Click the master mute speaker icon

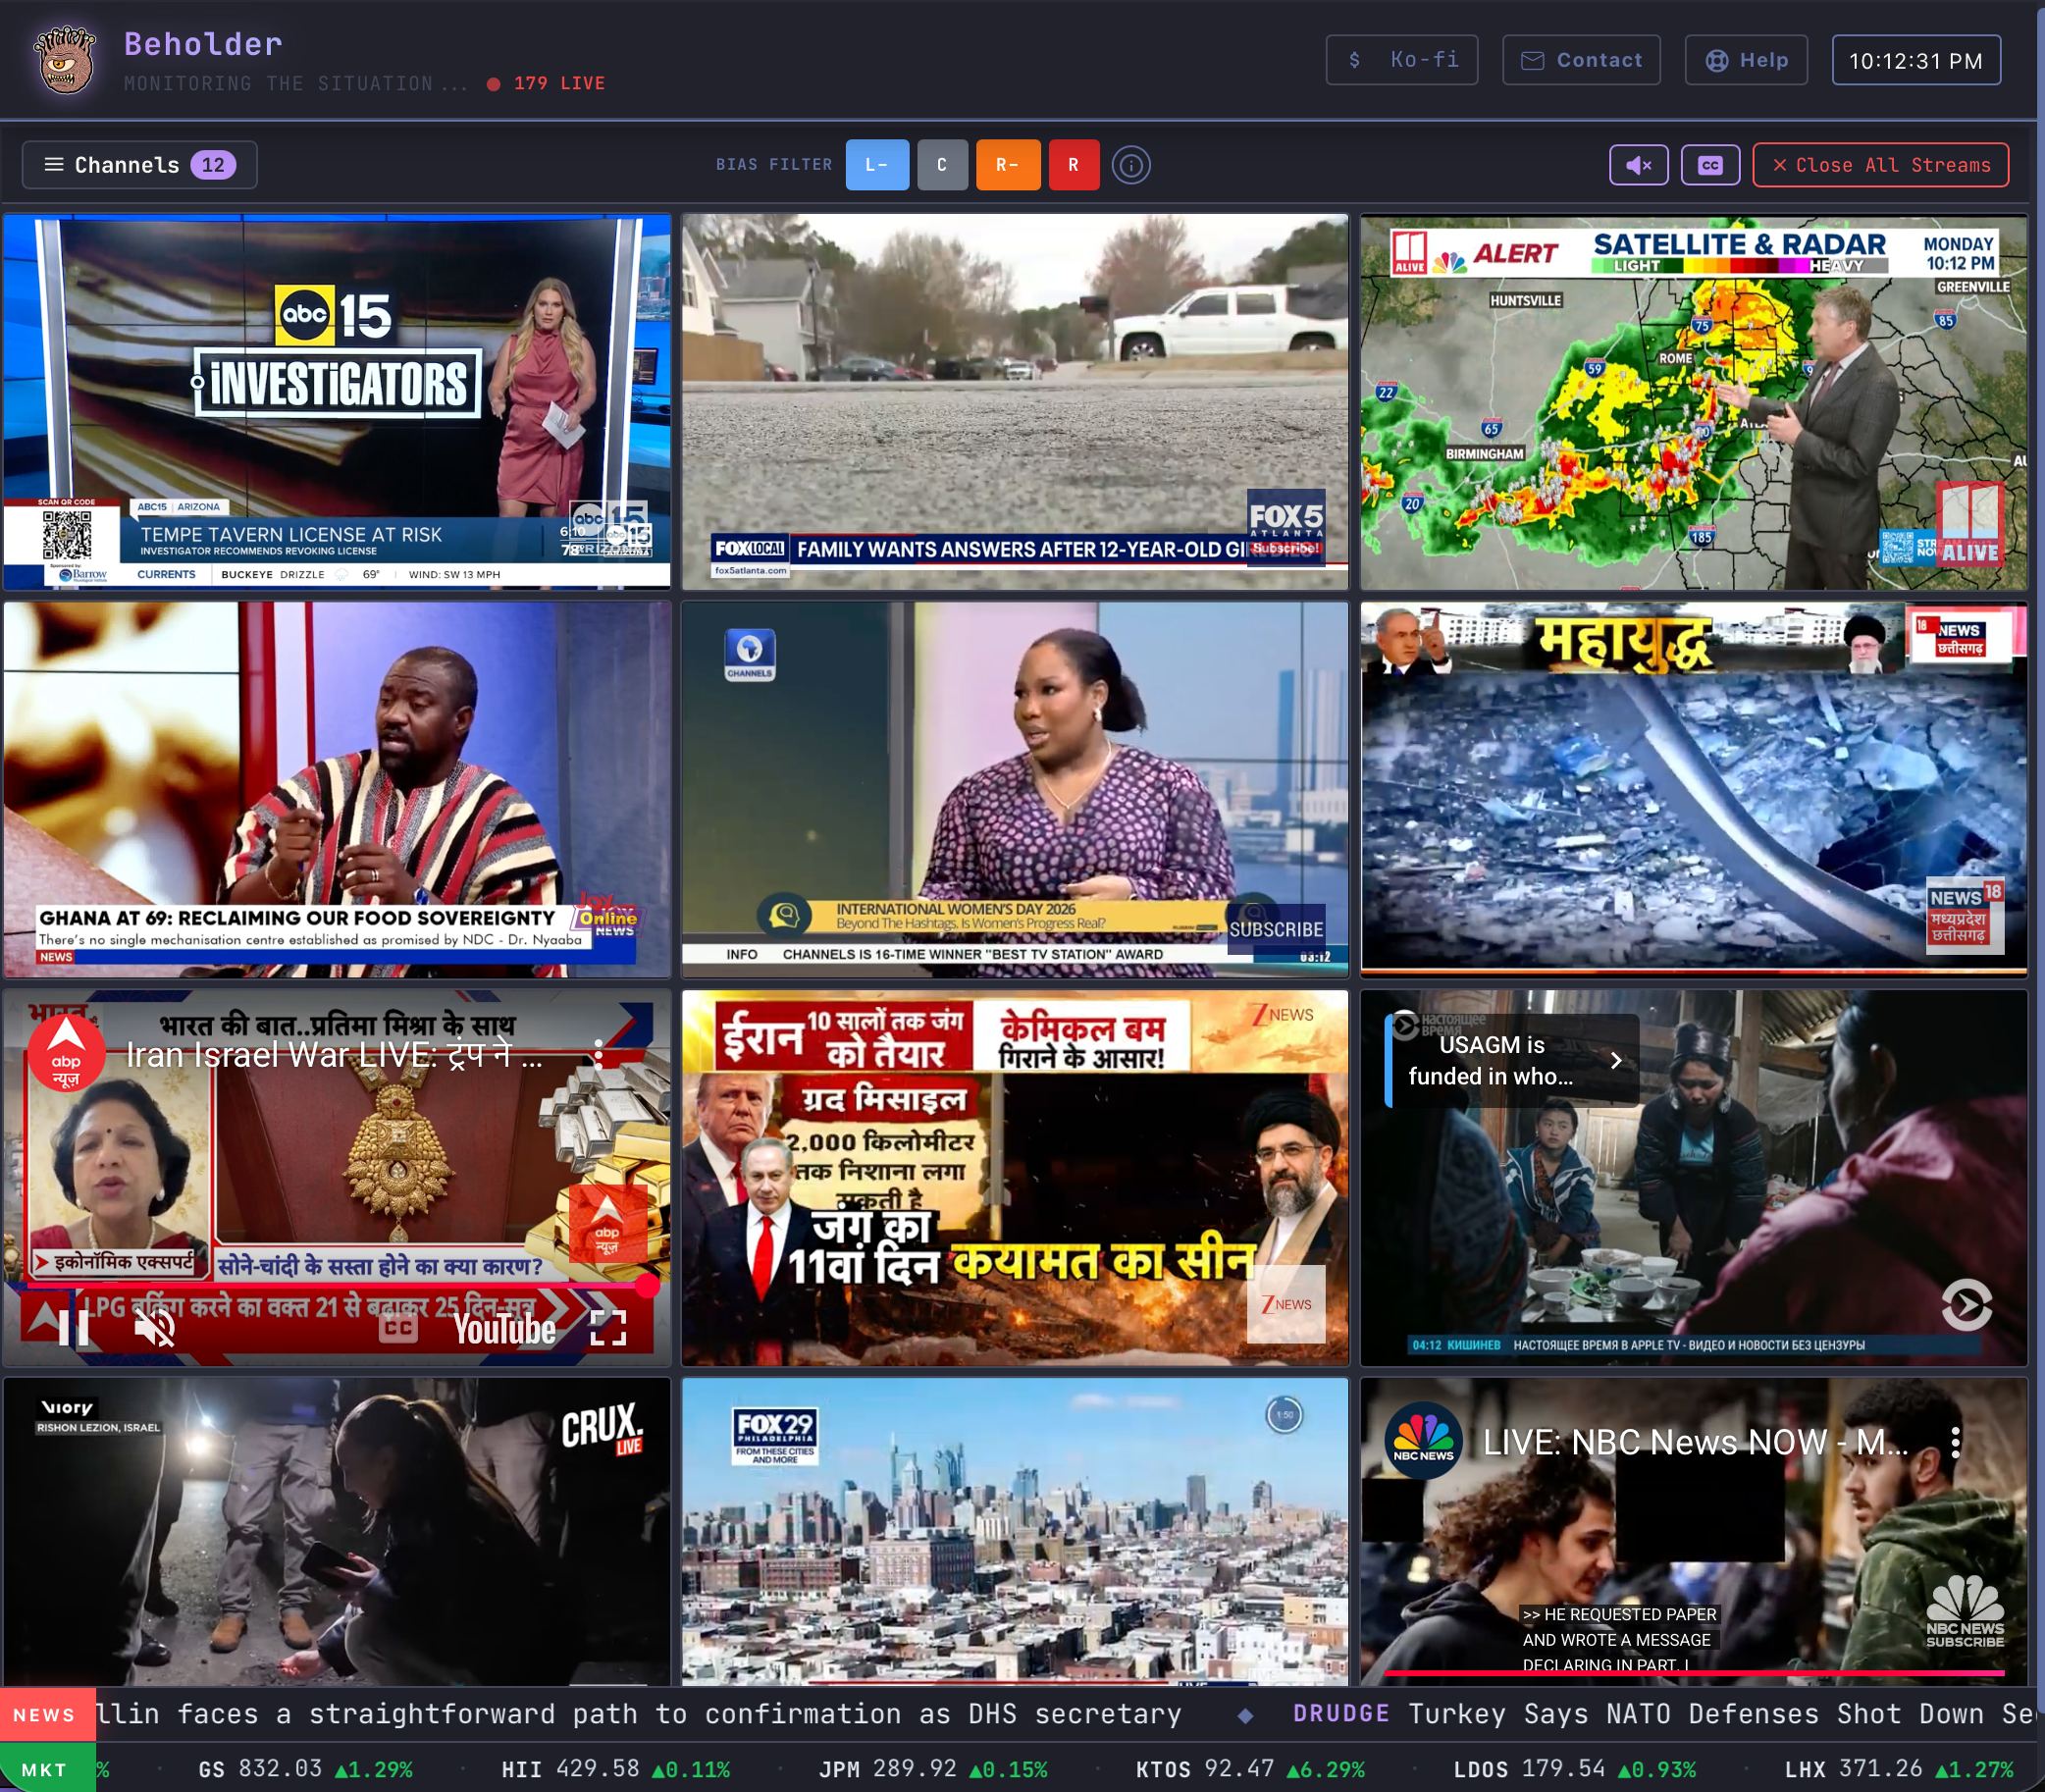[1637, 164]
